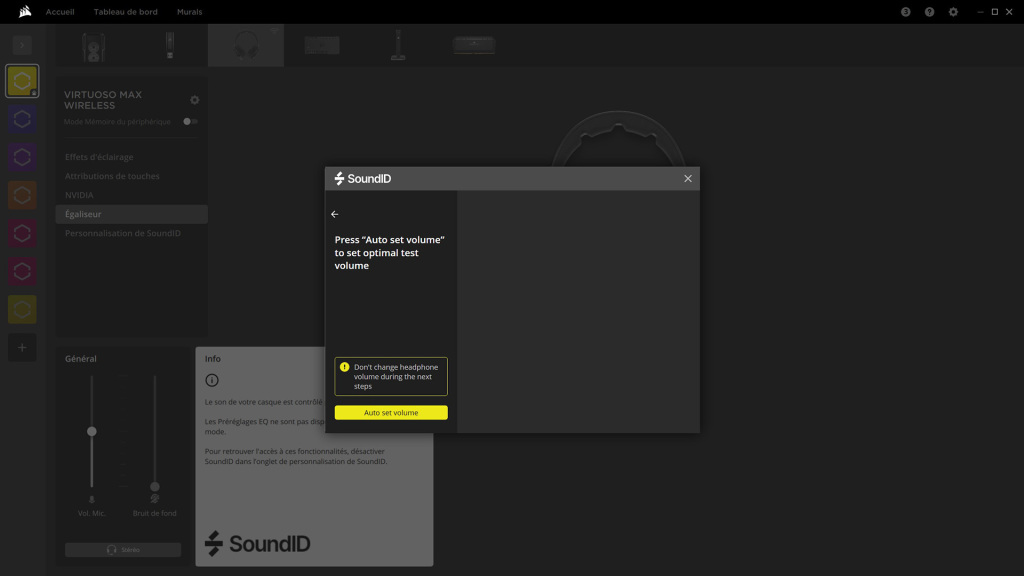Click the "Press Auto set volume" instruction text
Image resolution: width=1024 pixels, height=576 pixels.
pos(390,253)
